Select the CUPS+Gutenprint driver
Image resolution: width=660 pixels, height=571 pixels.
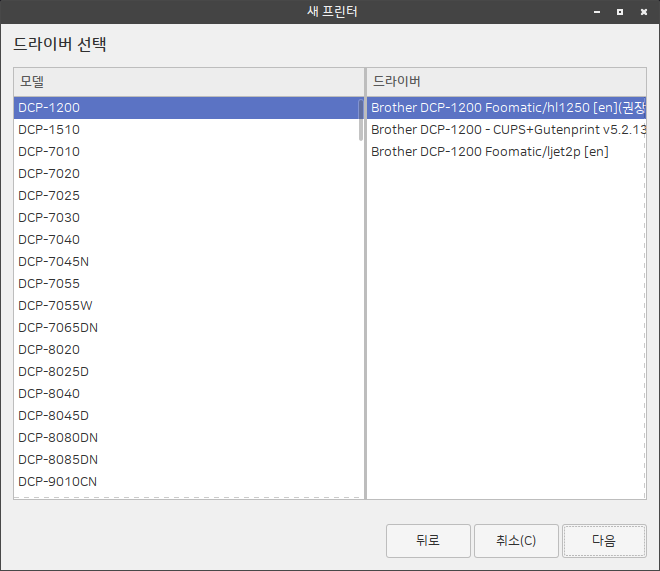tap(507, 130)
